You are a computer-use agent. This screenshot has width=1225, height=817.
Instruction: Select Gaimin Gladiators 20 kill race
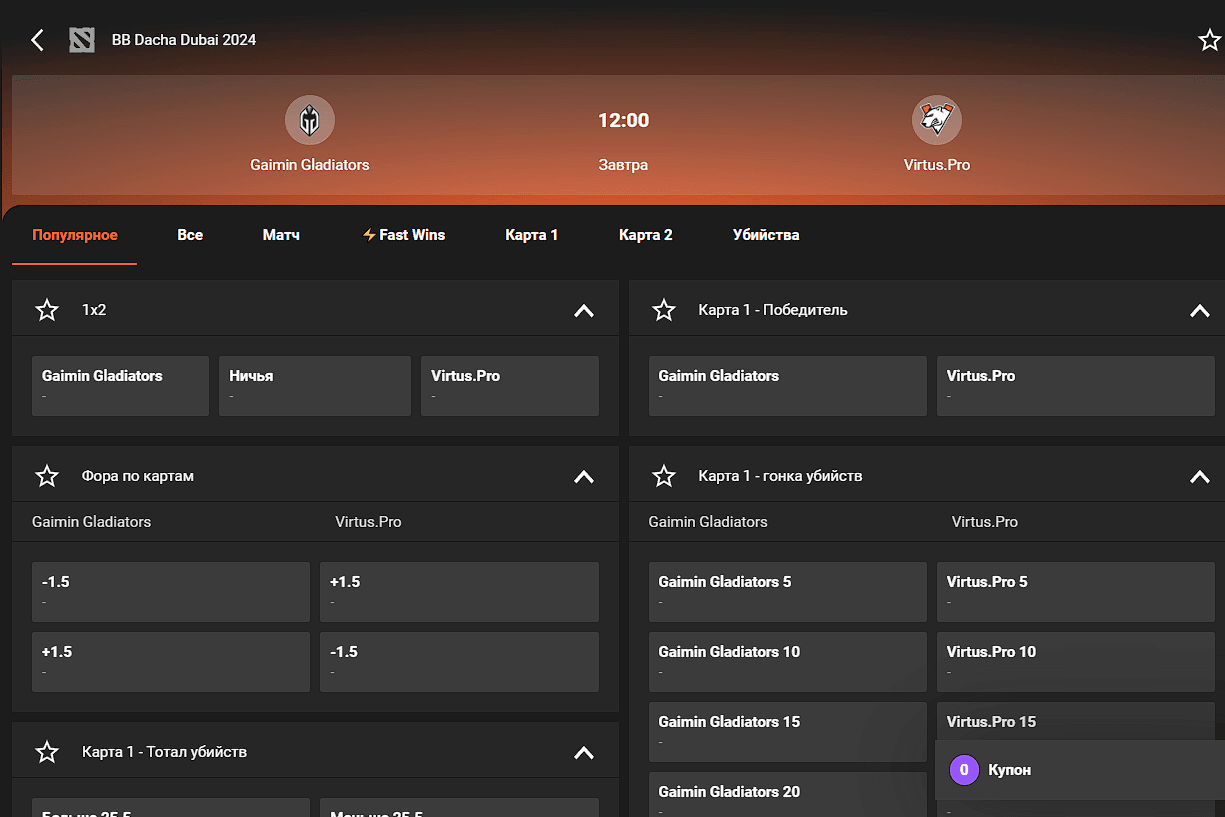tap(788, 794)
